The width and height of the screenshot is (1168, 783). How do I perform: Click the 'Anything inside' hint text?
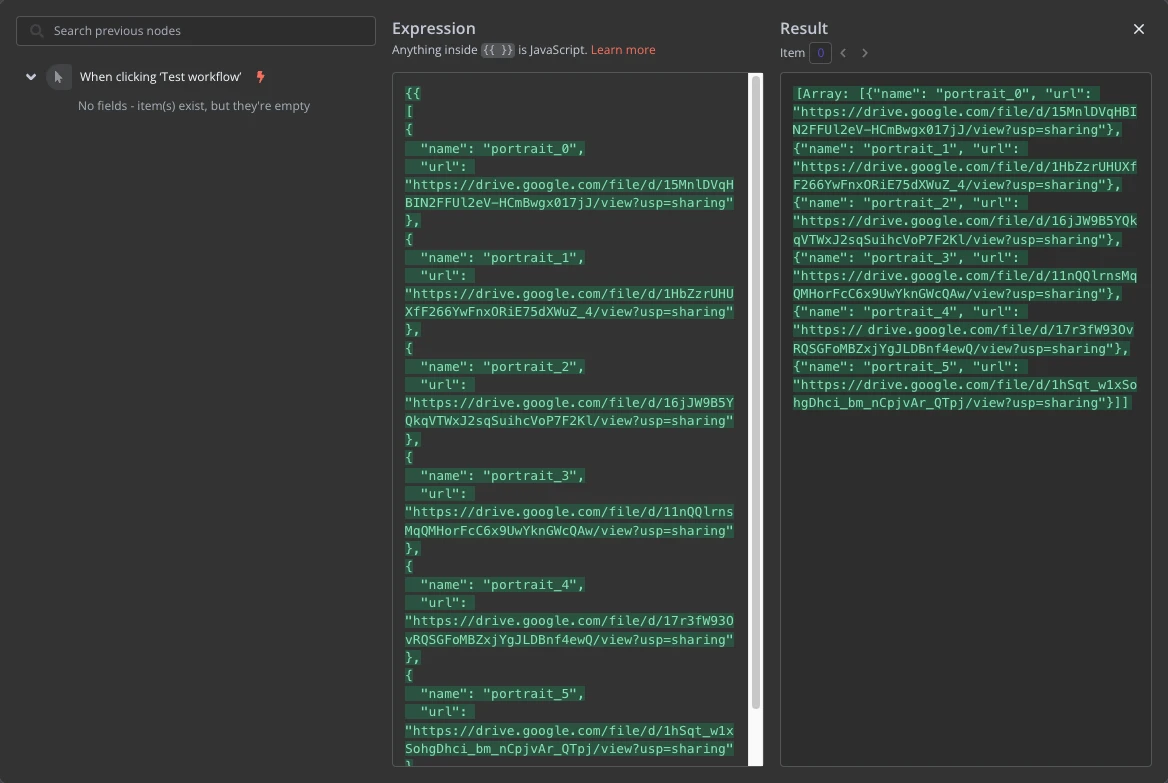[x=435, y=50]
